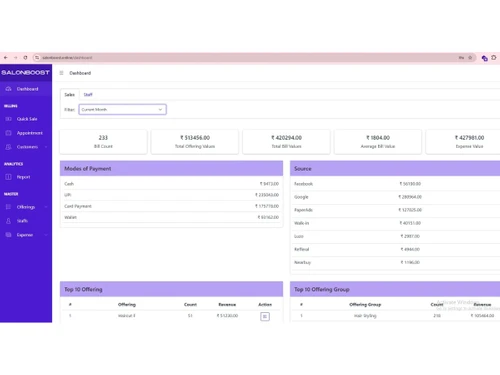
Task: Click the site info icon in address bar
Action: pyautogui.click(x=37, y=58)
